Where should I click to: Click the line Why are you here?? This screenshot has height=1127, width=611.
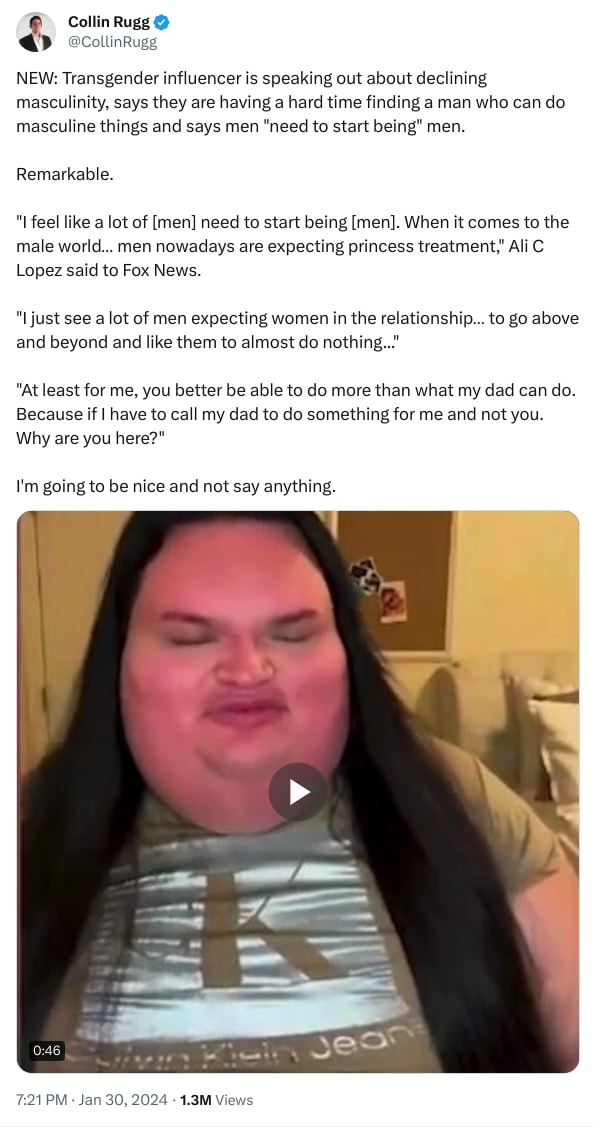pyautogui.click(x=91, y=438)
